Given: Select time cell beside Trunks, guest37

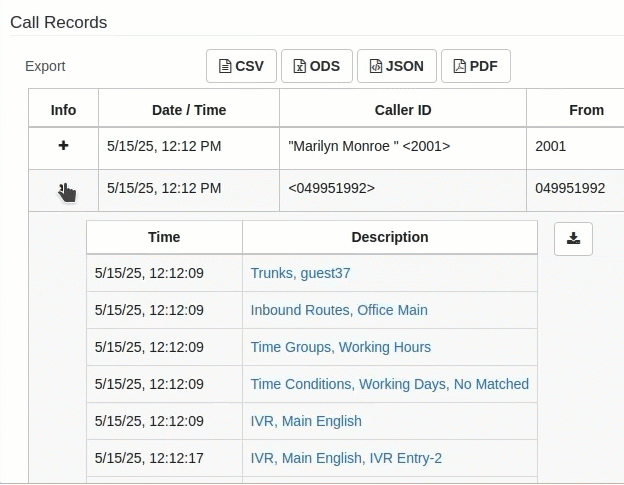Looking at the screenshot, I should click(x=164, y=273).
